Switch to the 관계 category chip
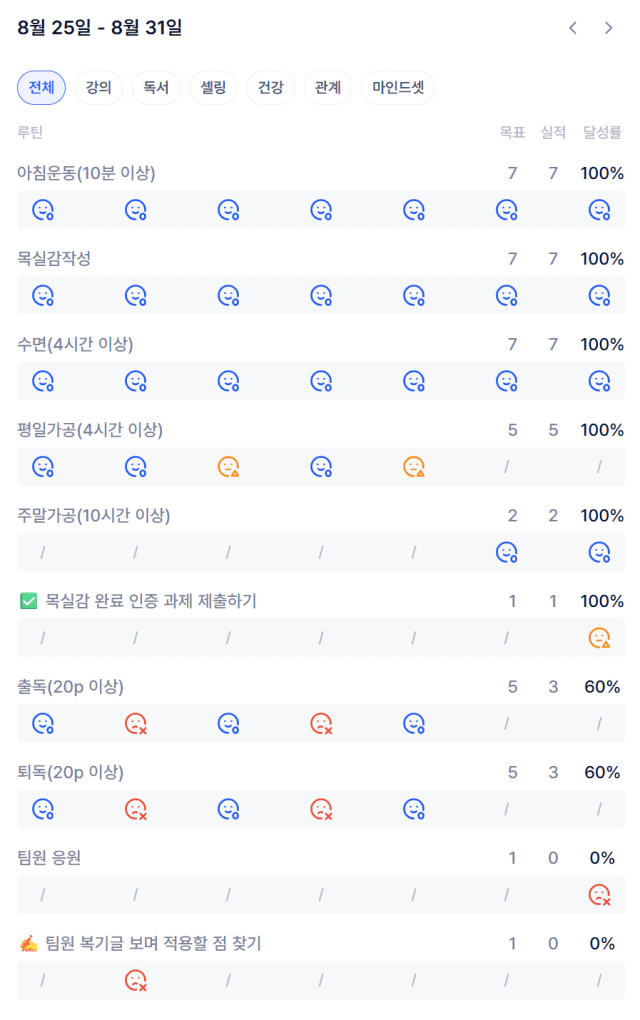Screen dimensions: 640x1020 pyautogui.click(x=328, y=88)
